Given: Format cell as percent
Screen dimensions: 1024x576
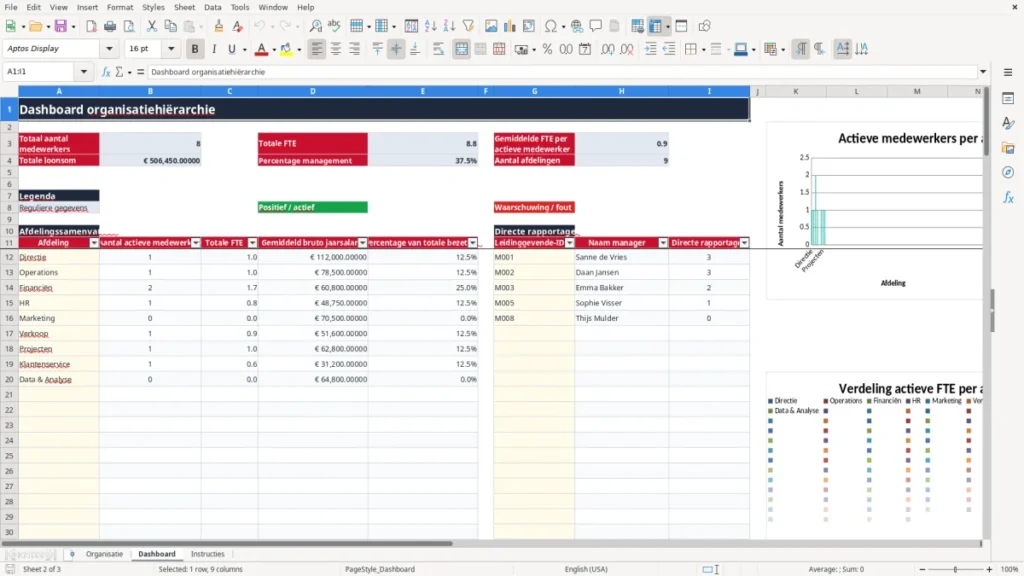Looking at the screenshot, I should click(x=547, y=49).
